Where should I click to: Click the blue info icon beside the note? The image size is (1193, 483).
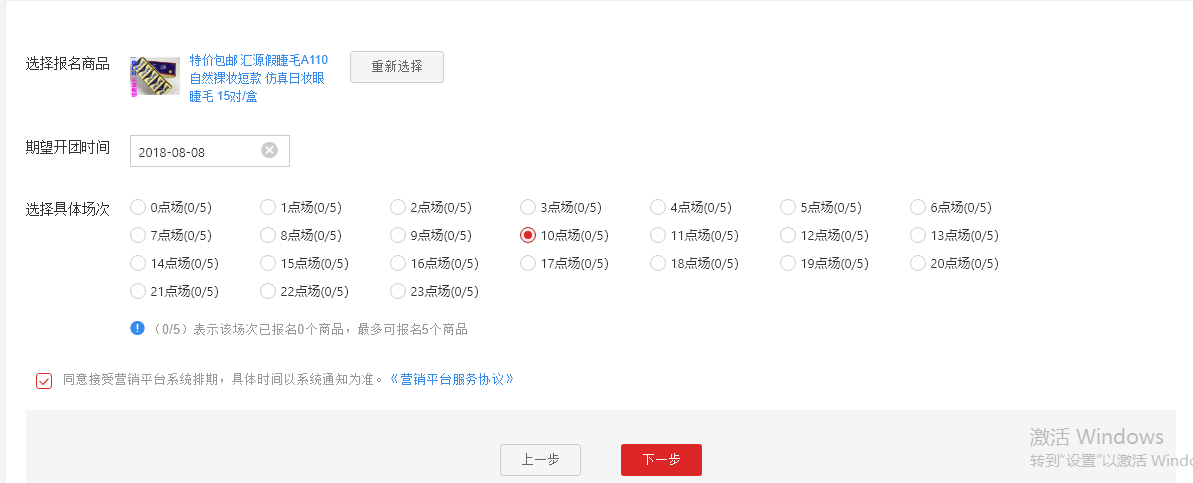tap(137, 328)
